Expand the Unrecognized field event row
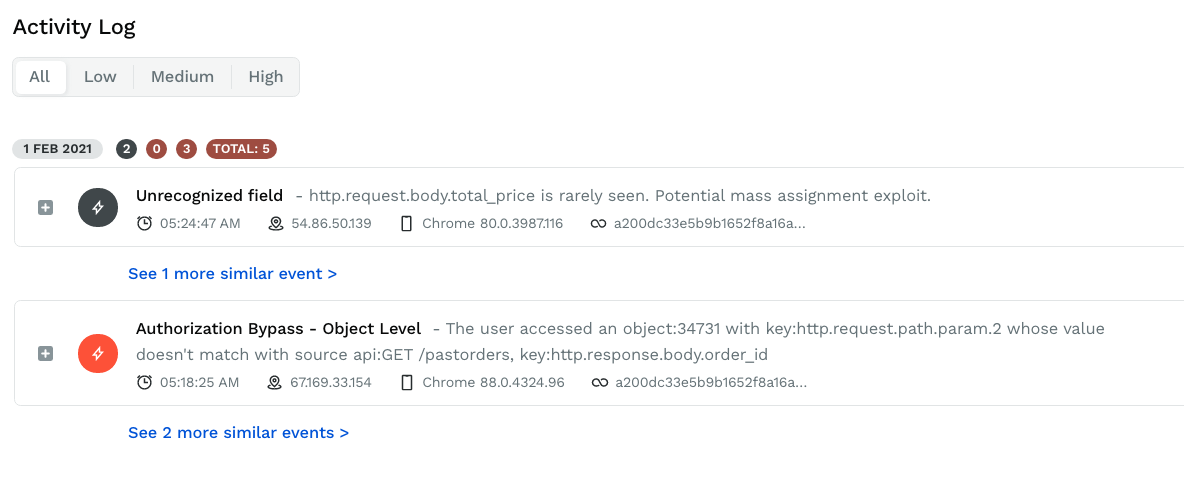 (x=45, y=208)
